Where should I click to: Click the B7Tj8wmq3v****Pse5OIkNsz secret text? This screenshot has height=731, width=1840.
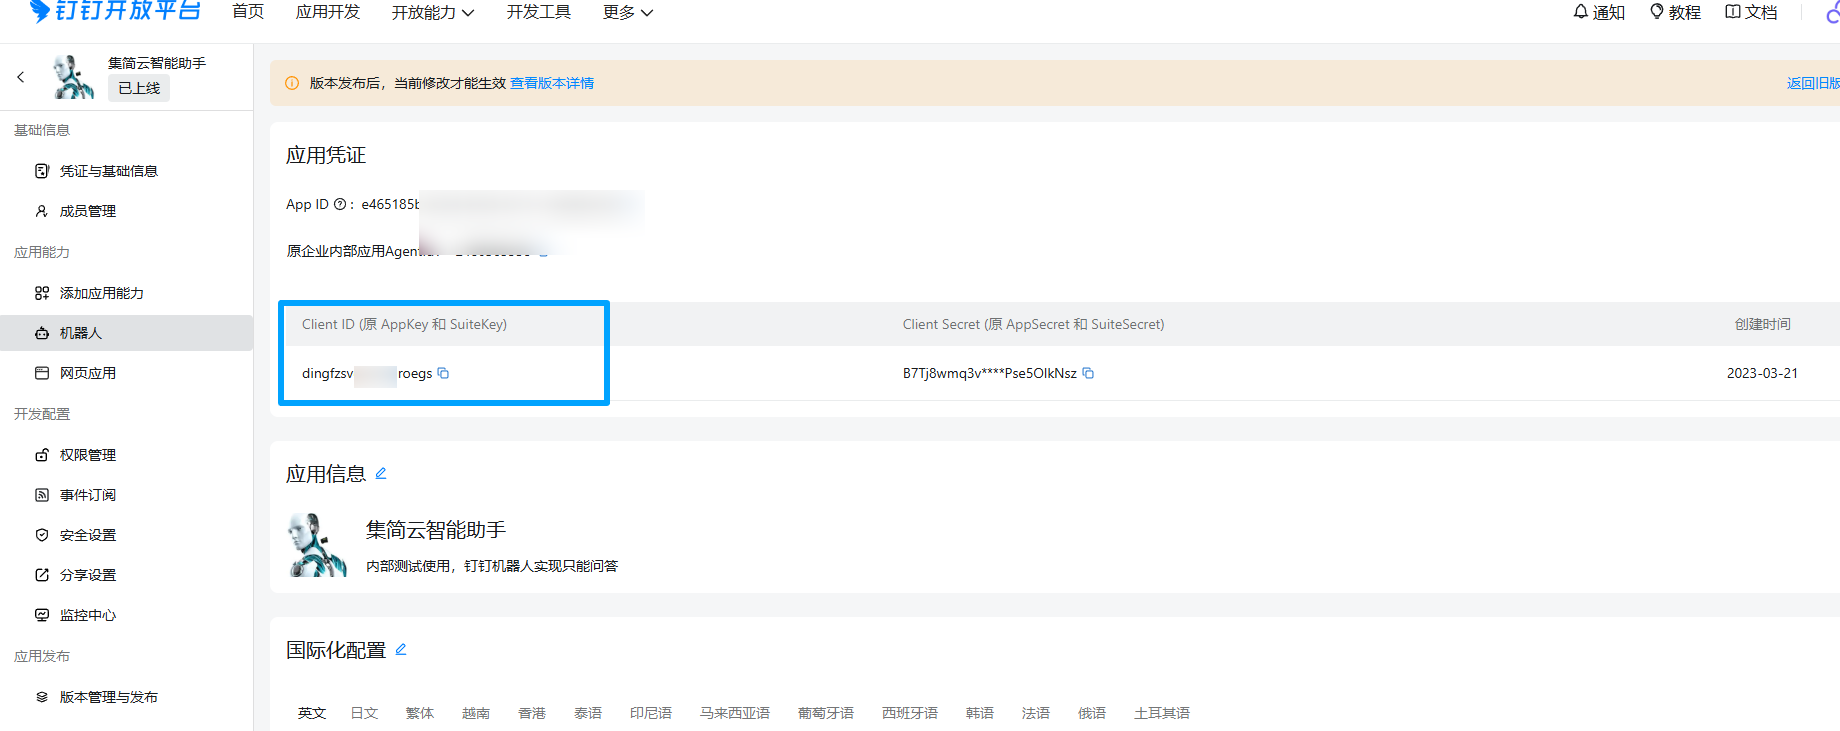(x=990, y=373)
